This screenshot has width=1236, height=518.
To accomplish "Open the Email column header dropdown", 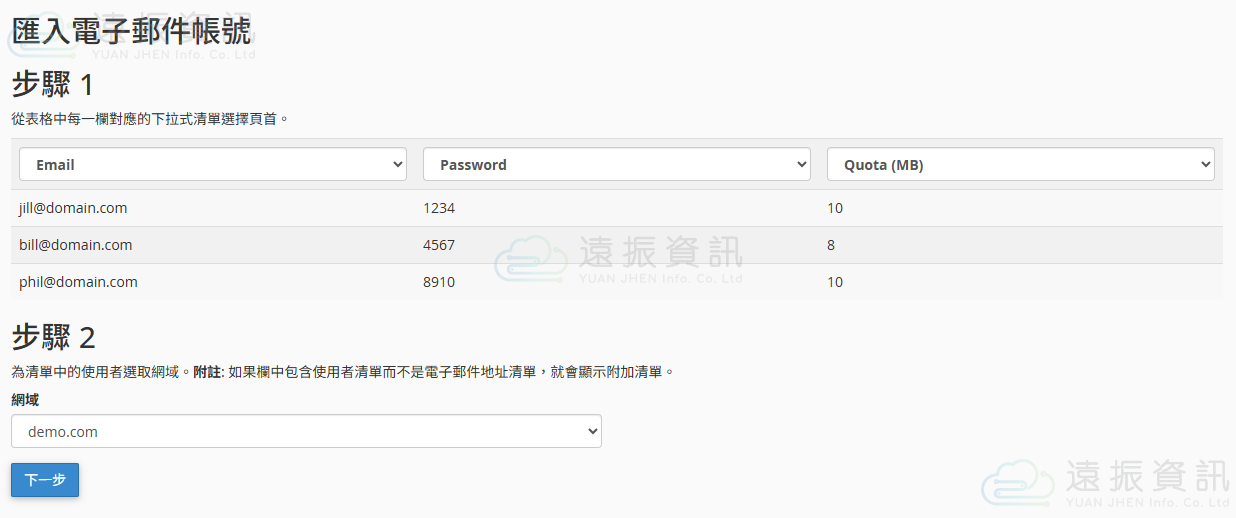I will click(x=213, y=165).
